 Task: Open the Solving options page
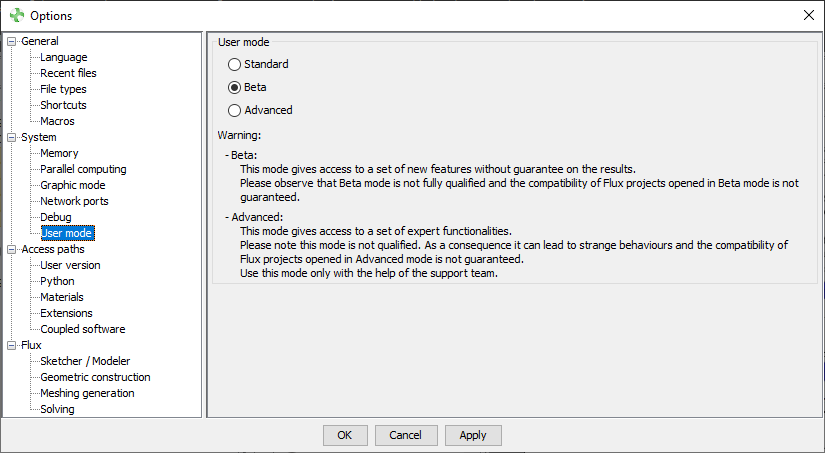[x=57, y=409]
